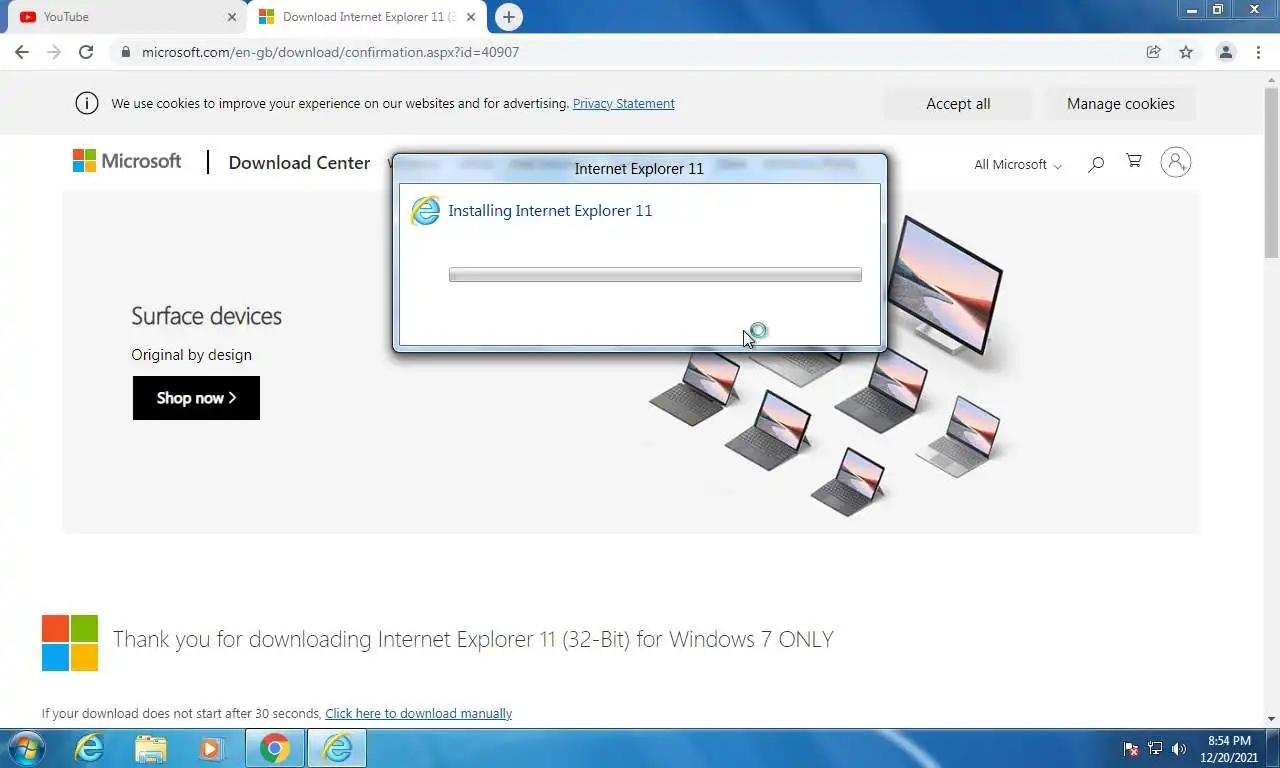The image size is (1280, 768).
Task: Switch to IE installer in taskbar
Action: tap(337, 748)
